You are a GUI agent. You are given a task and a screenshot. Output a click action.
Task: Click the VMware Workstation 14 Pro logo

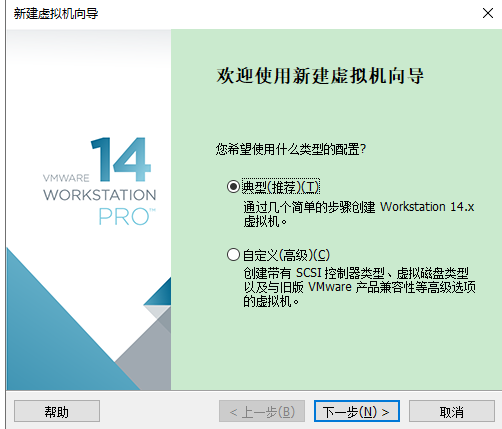pyautogui.click(x=99, y=181)
